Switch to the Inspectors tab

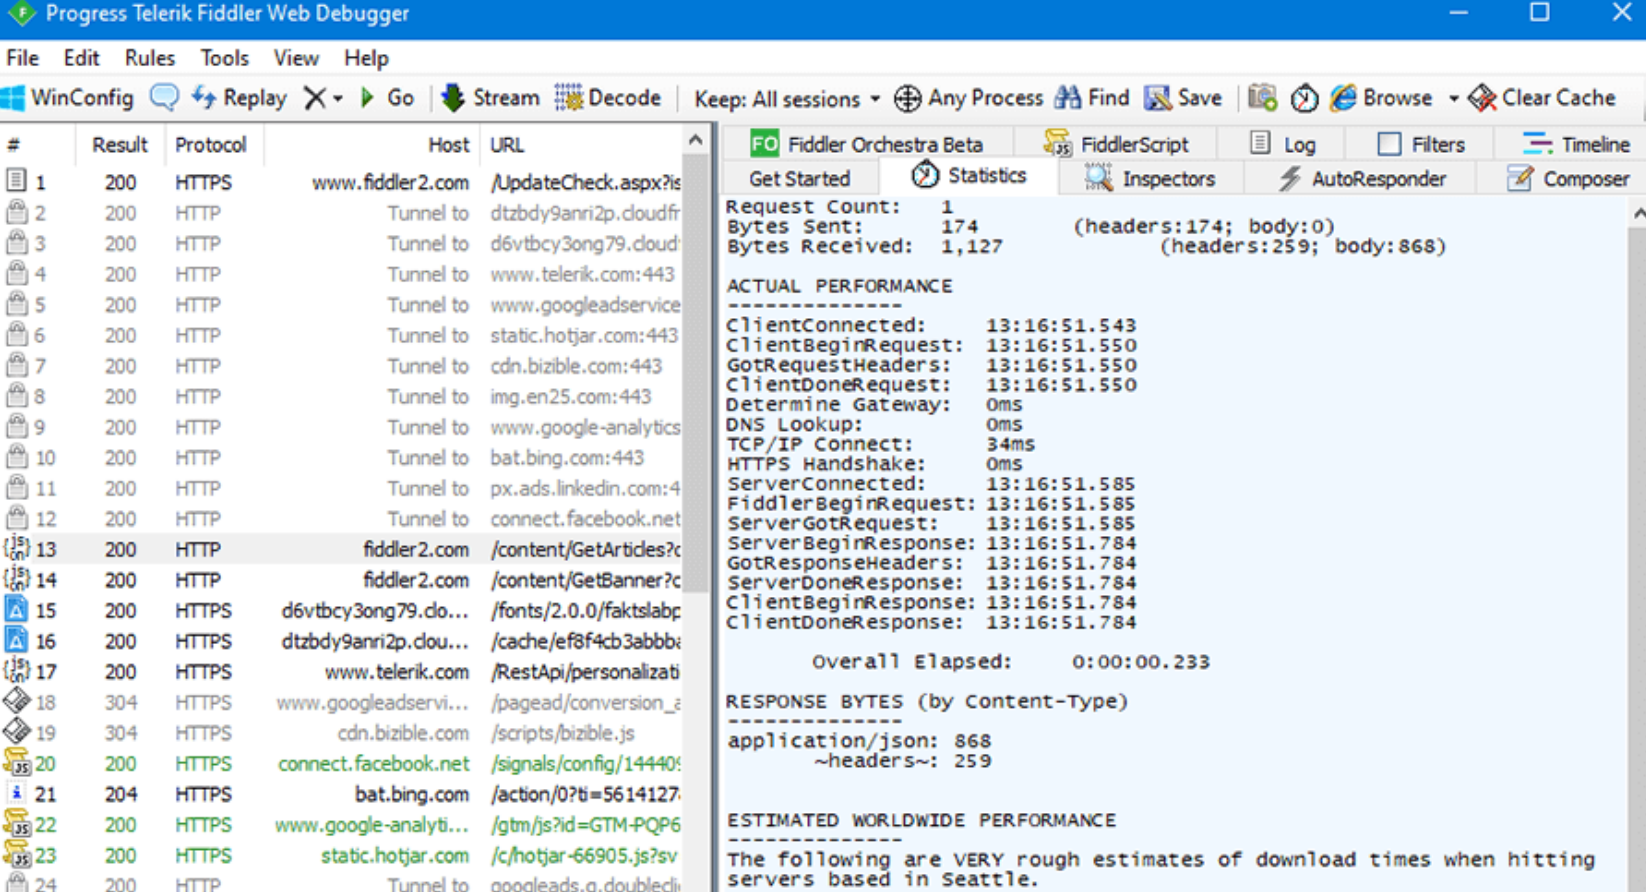click(1151, 178)
